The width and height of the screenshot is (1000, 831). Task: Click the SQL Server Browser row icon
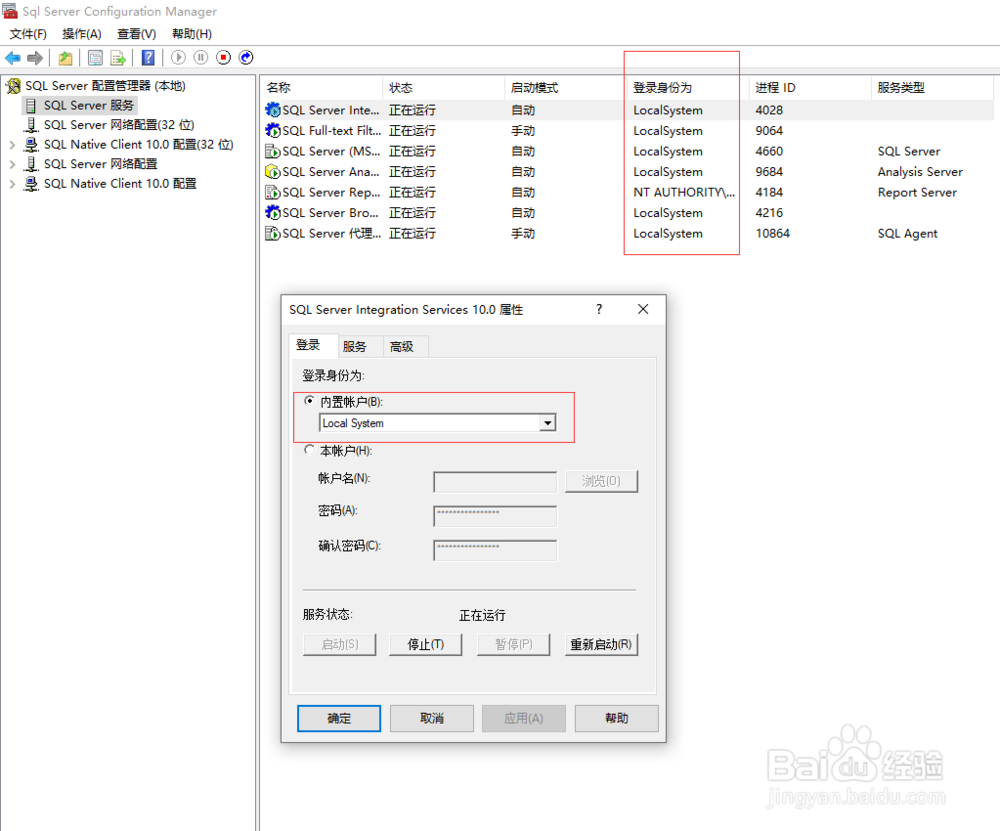272,212
